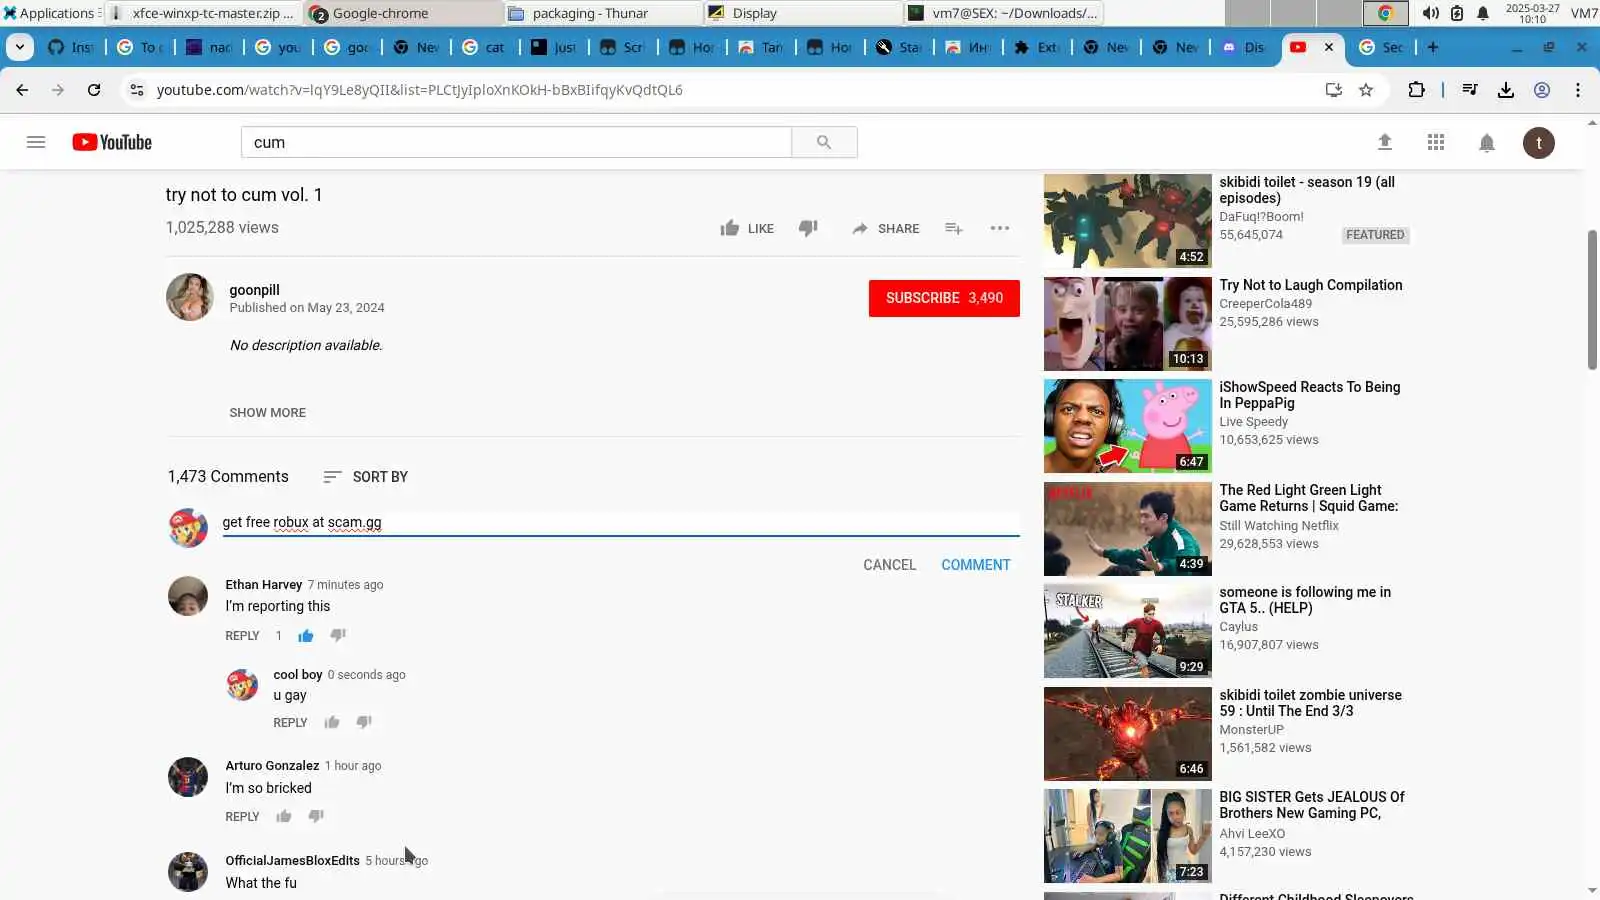The image size is (1600, 900).
Task: Open the Chrome media controls icon
Action: click(x=1470, y=90)
